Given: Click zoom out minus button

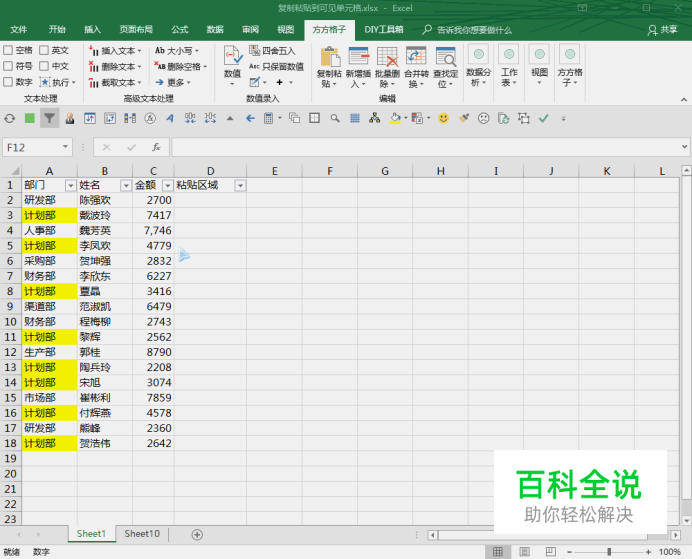Looking at the screenshot, I should coord(570,551).
